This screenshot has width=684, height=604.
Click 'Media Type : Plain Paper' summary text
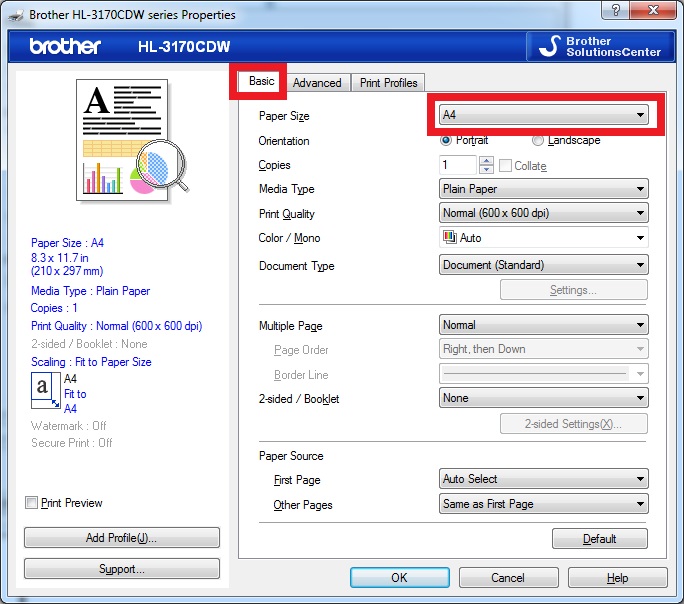[x=90, y=291]
